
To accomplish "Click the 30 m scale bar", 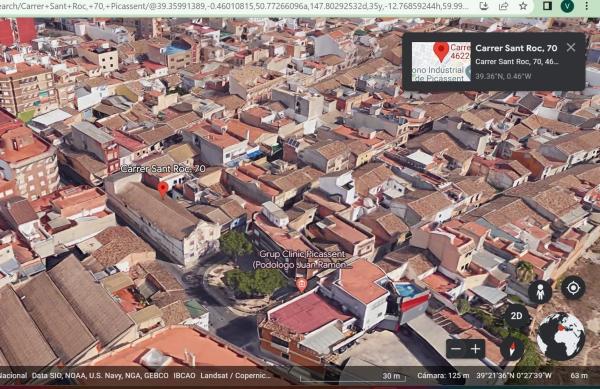I will pyautogui.click(x=353, y=377).
